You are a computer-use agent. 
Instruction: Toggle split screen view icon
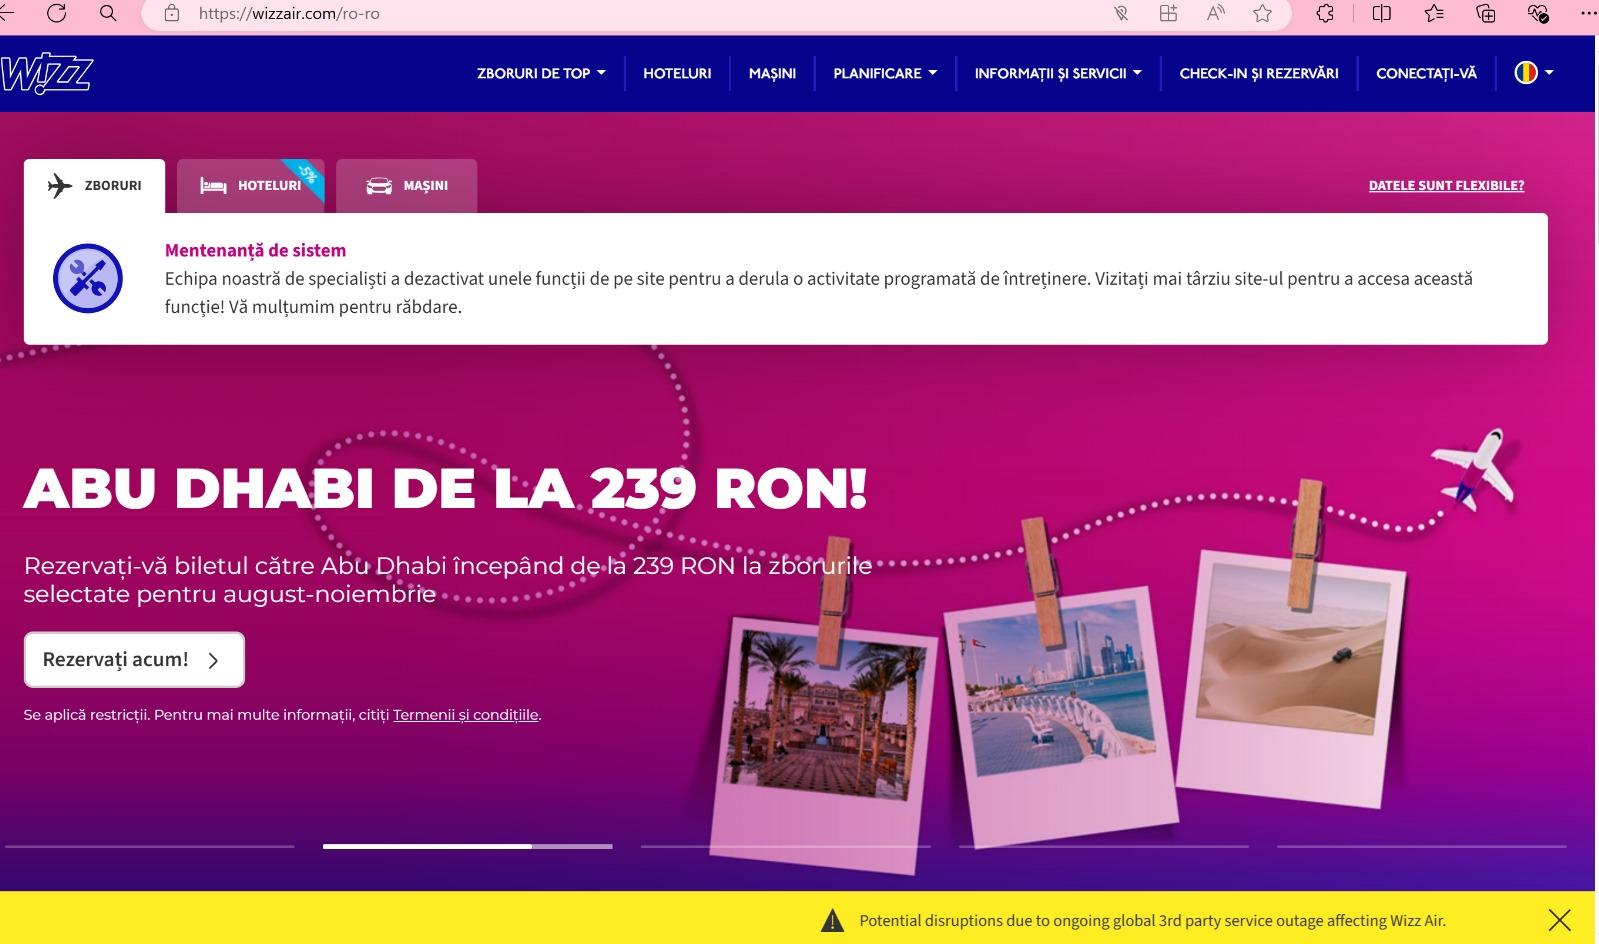coord(1381,13)
